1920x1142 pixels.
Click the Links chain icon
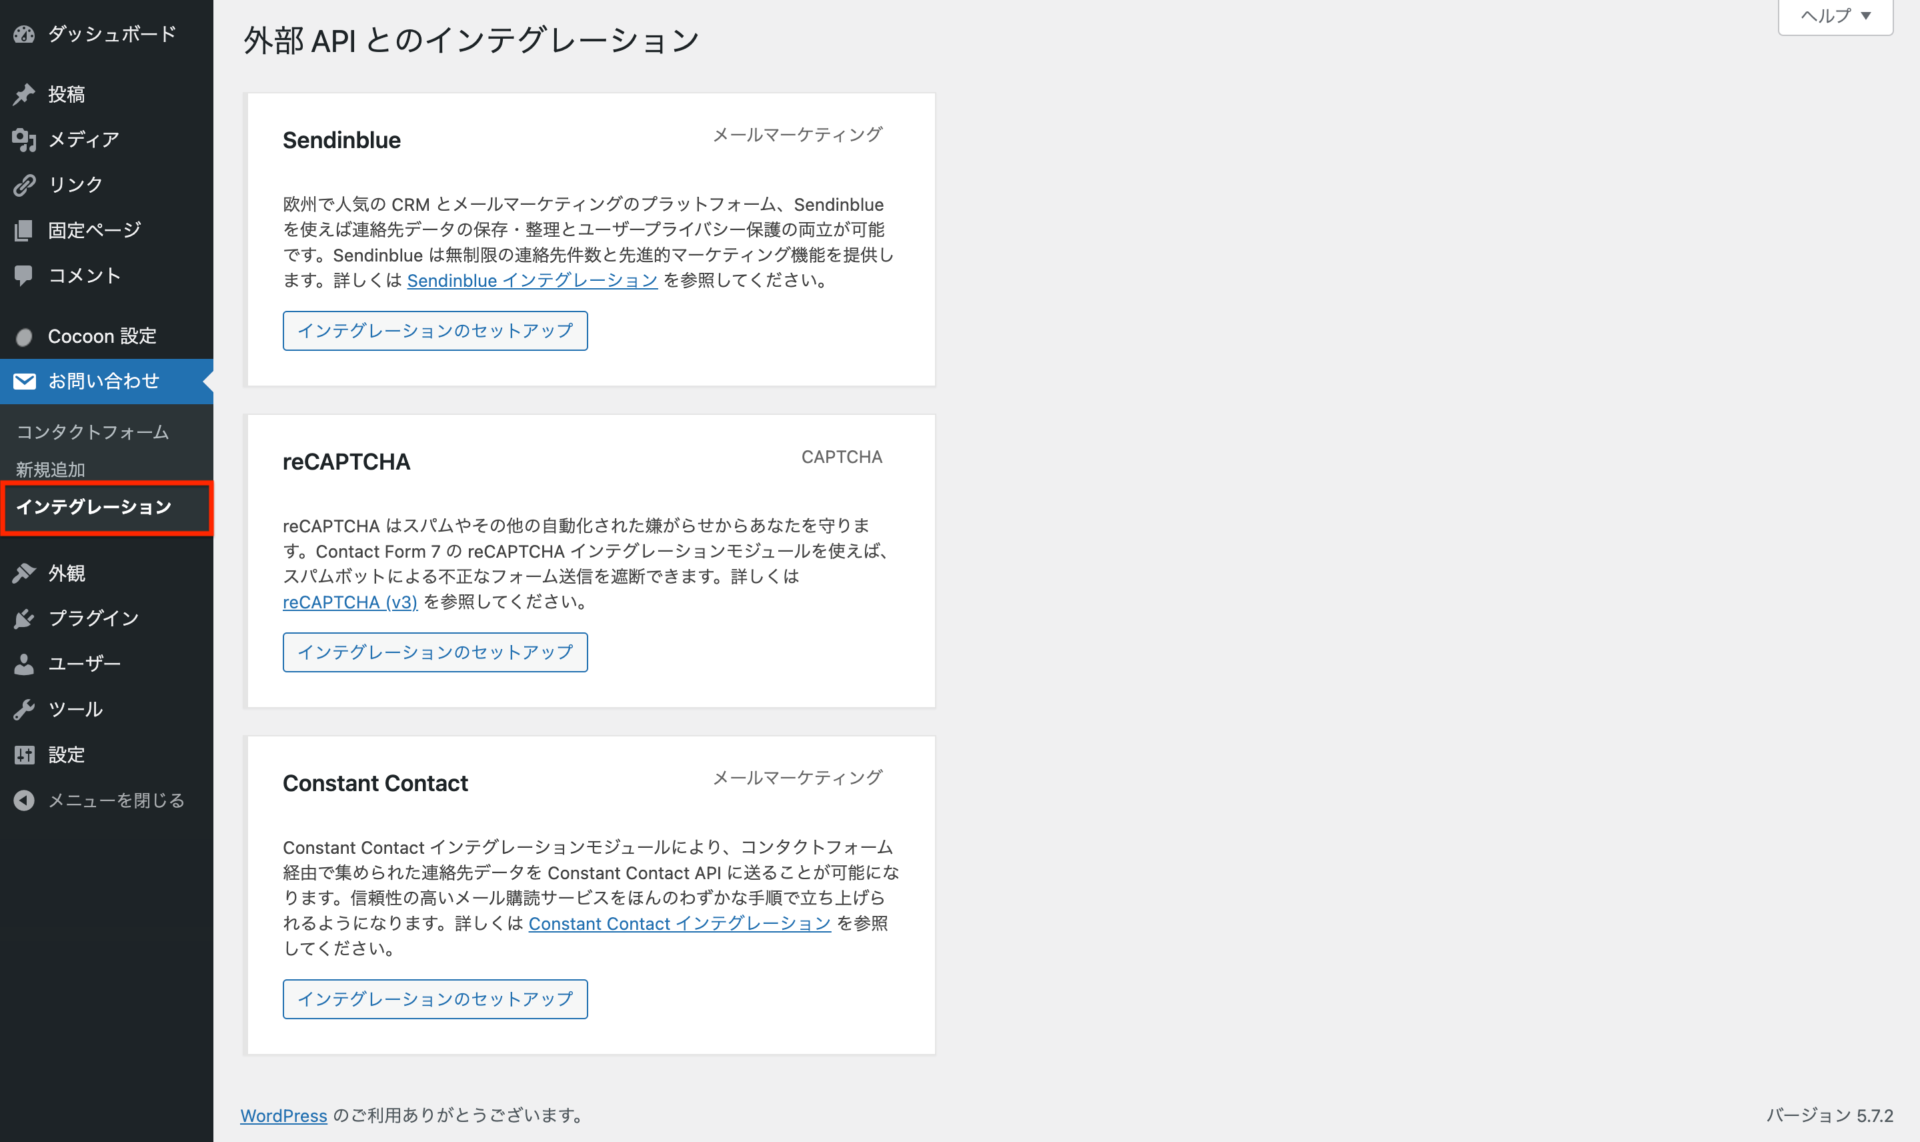pyautogui.click(x=24, y=185)
